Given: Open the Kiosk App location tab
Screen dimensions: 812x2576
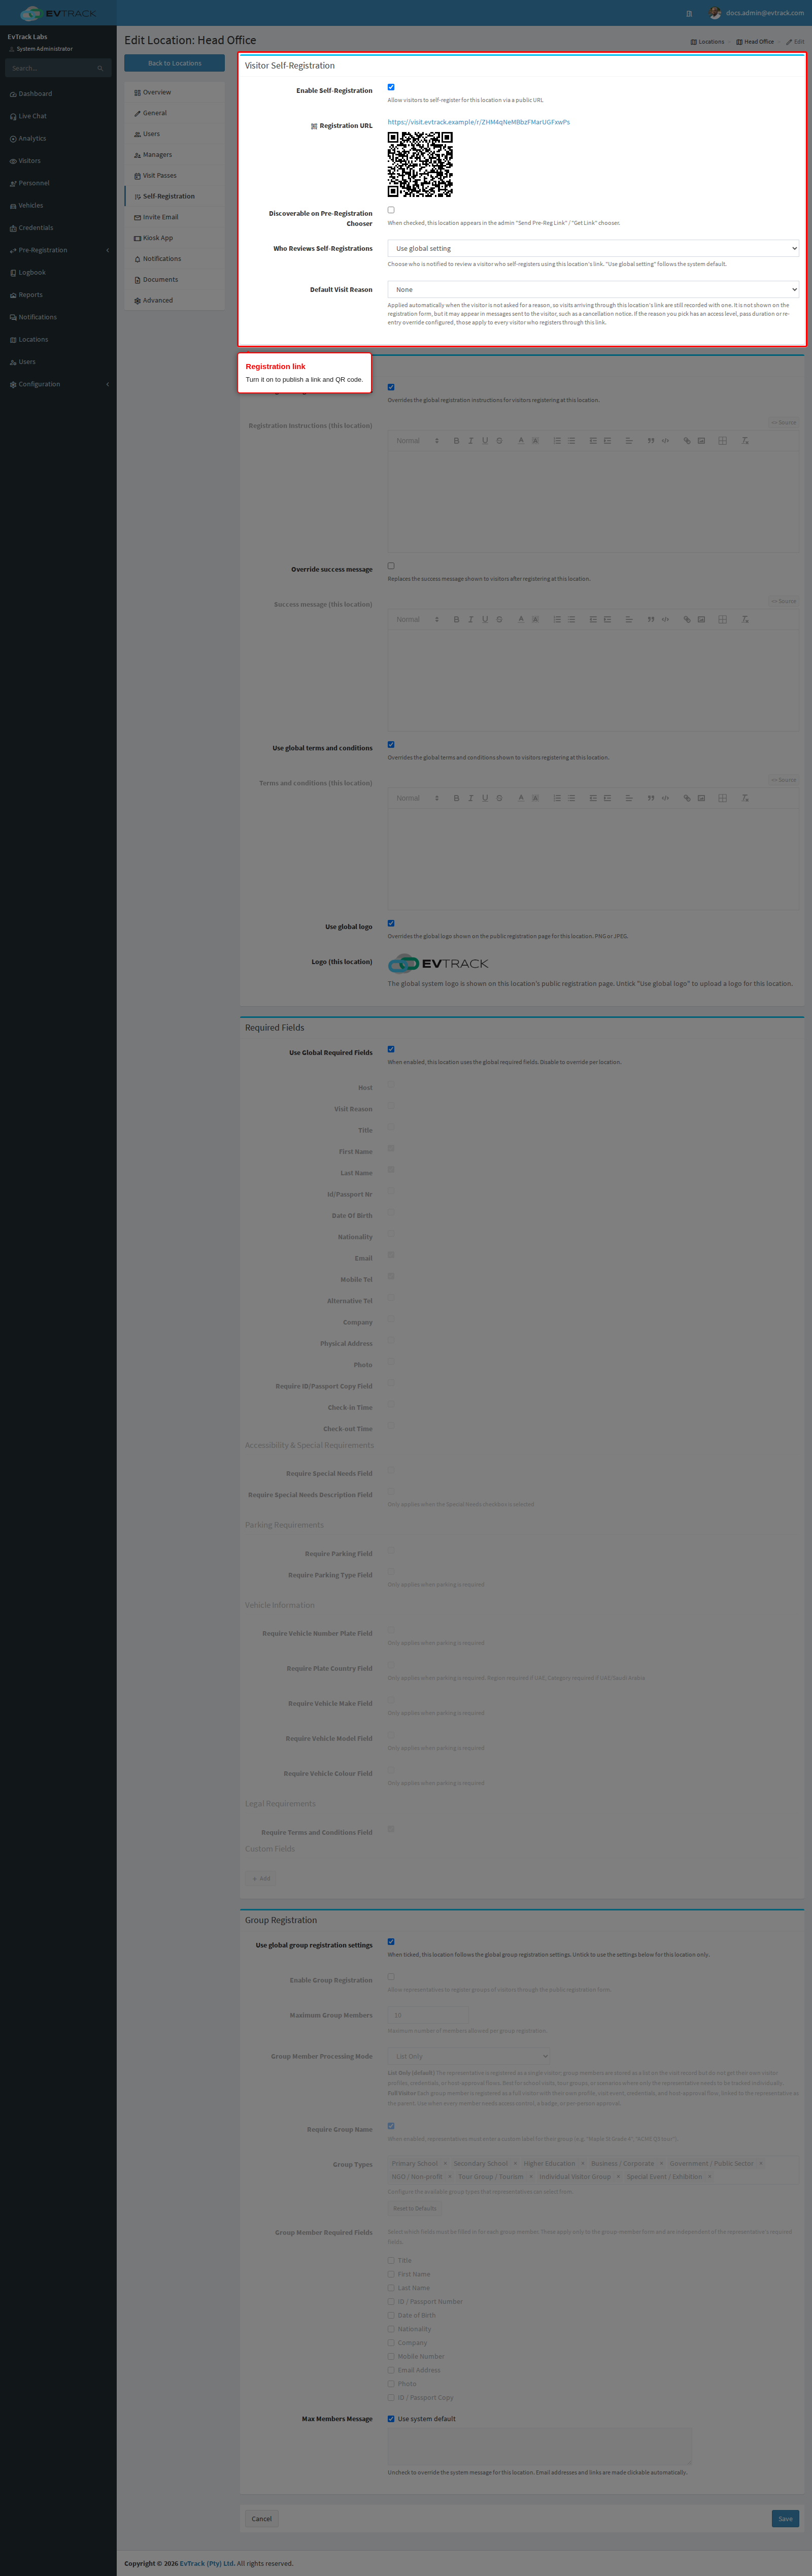Looking at the screenshot, I should (x=174, y=238).
